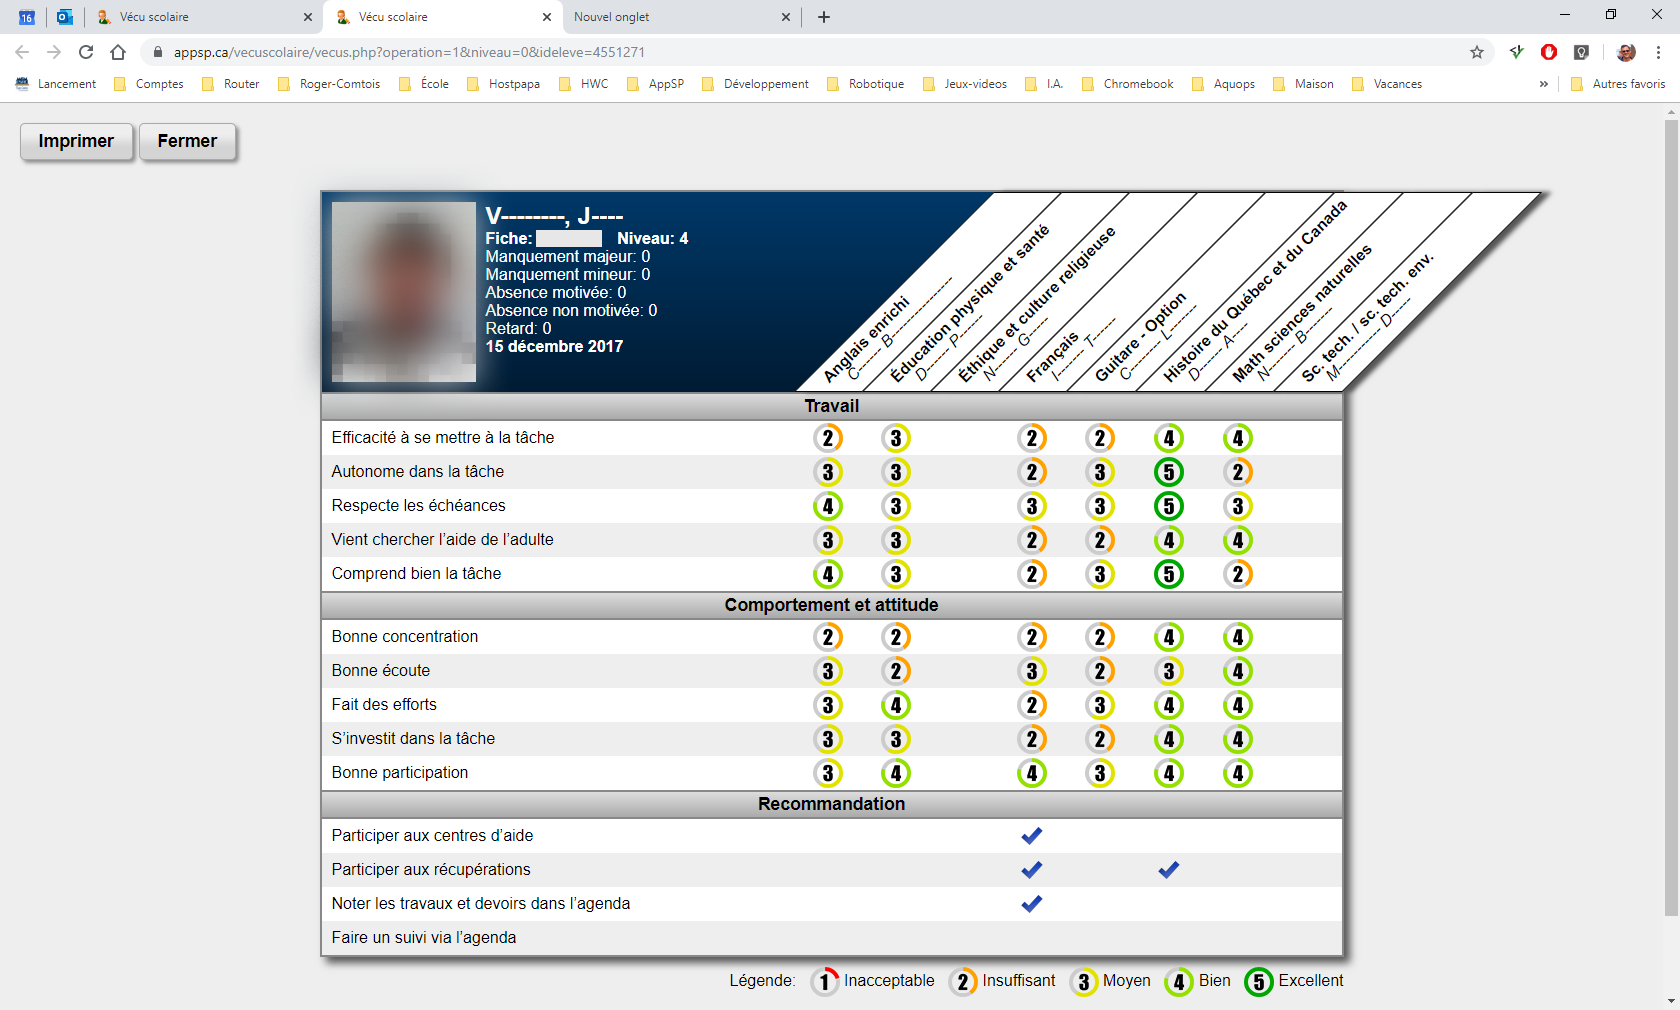
Task: Bookmark this page with the star icon
Action: click(1477, 52)
